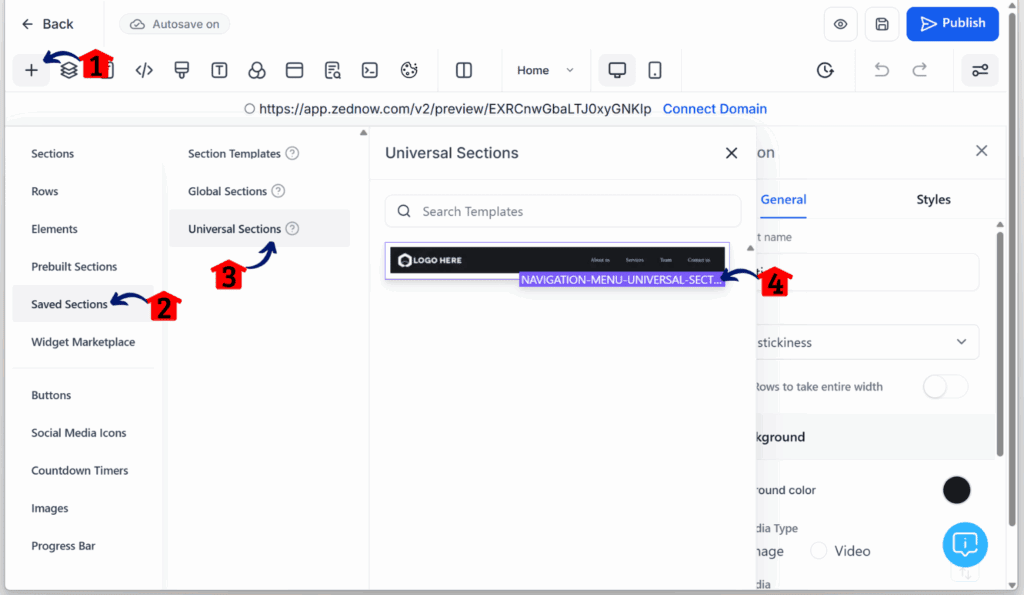1024x595 pixels.
Task: Open the layers stack icon
Action: [x=69, y=71]
